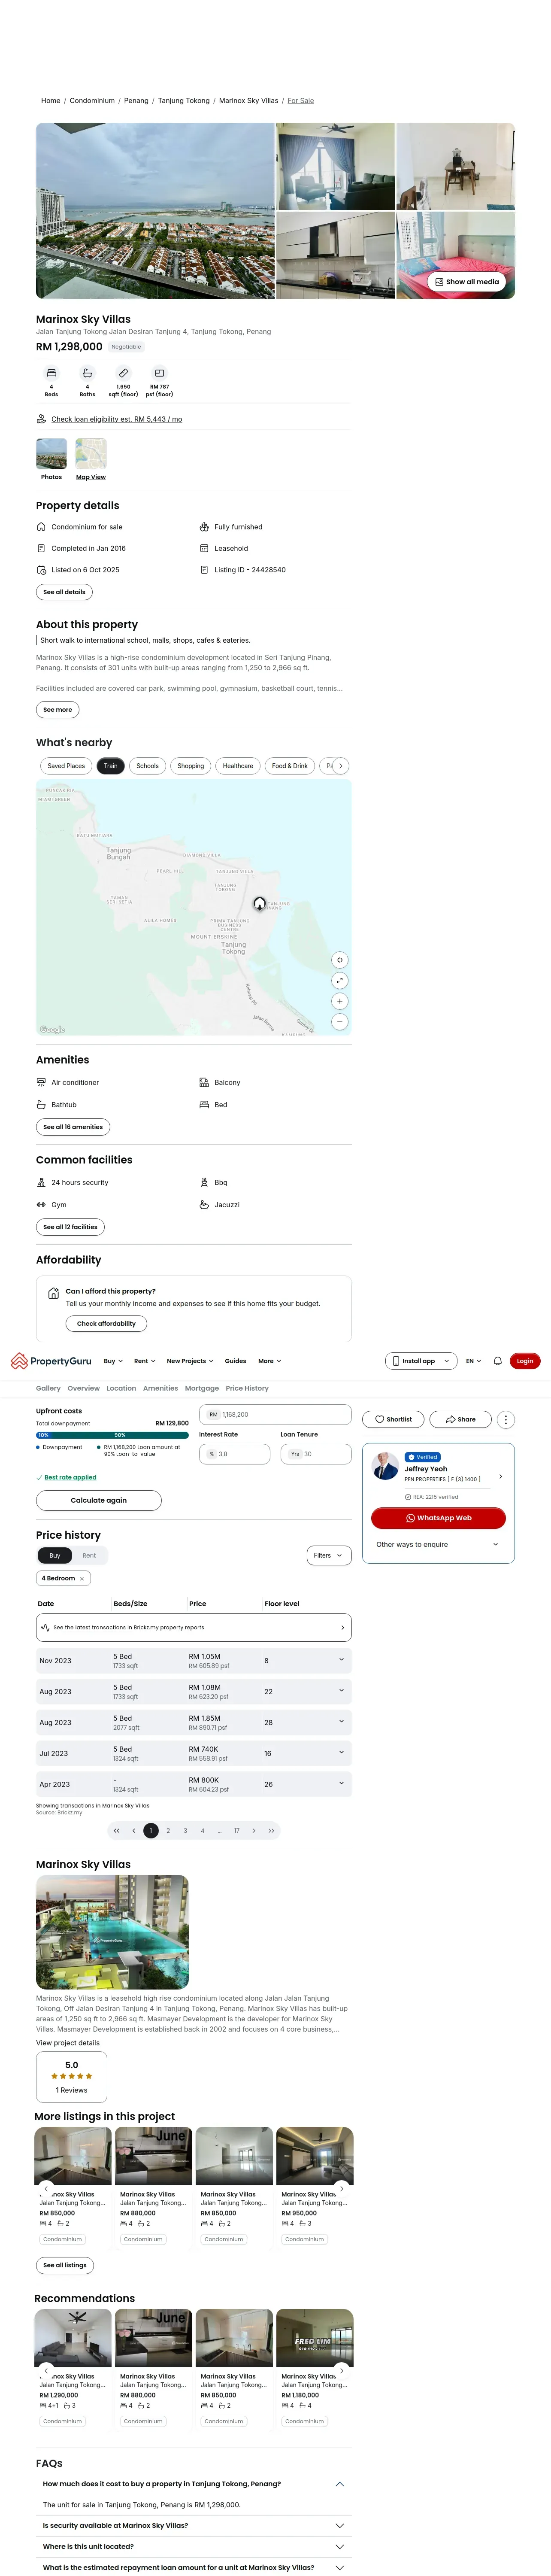551x2576 pixels.
Task: Click the Interest Rate input field
Action: 234,1454
